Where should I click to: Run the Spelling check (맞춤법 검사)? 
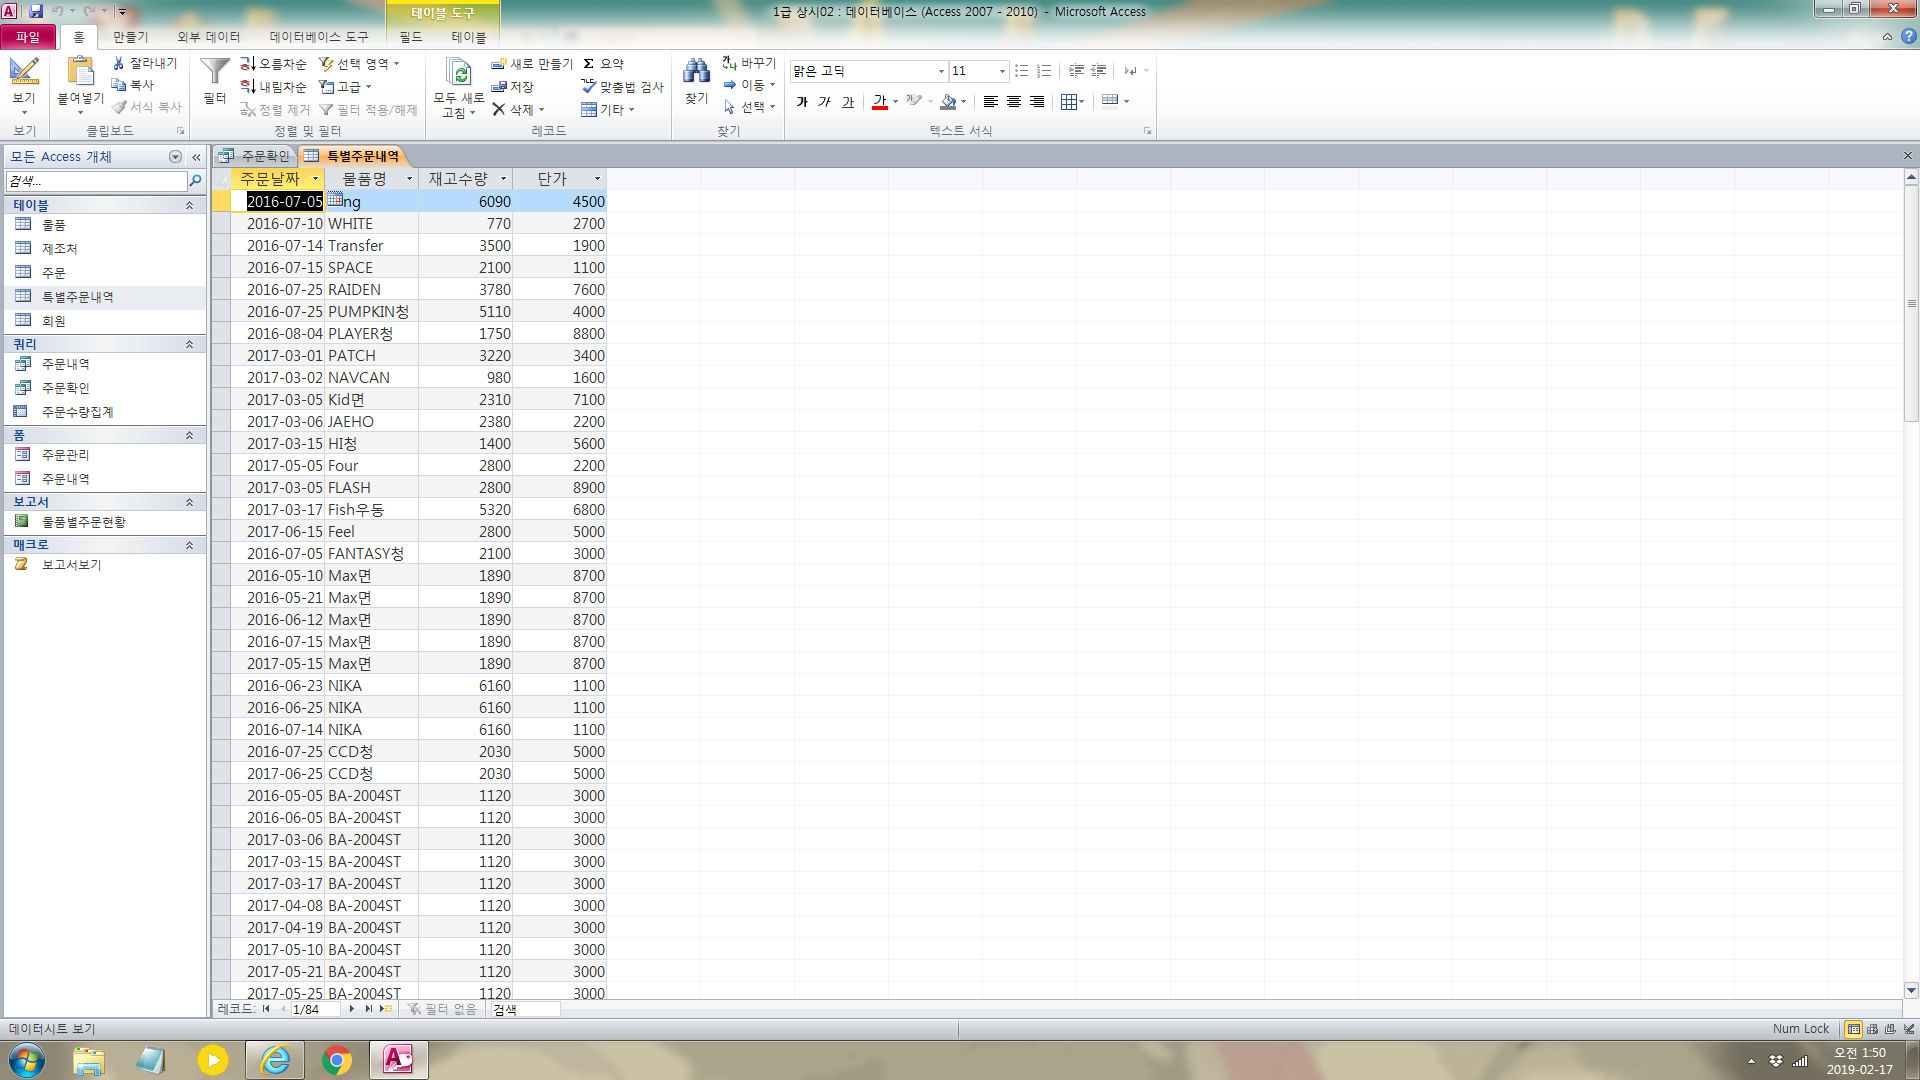pyautogui.click(x=622, y=87)
